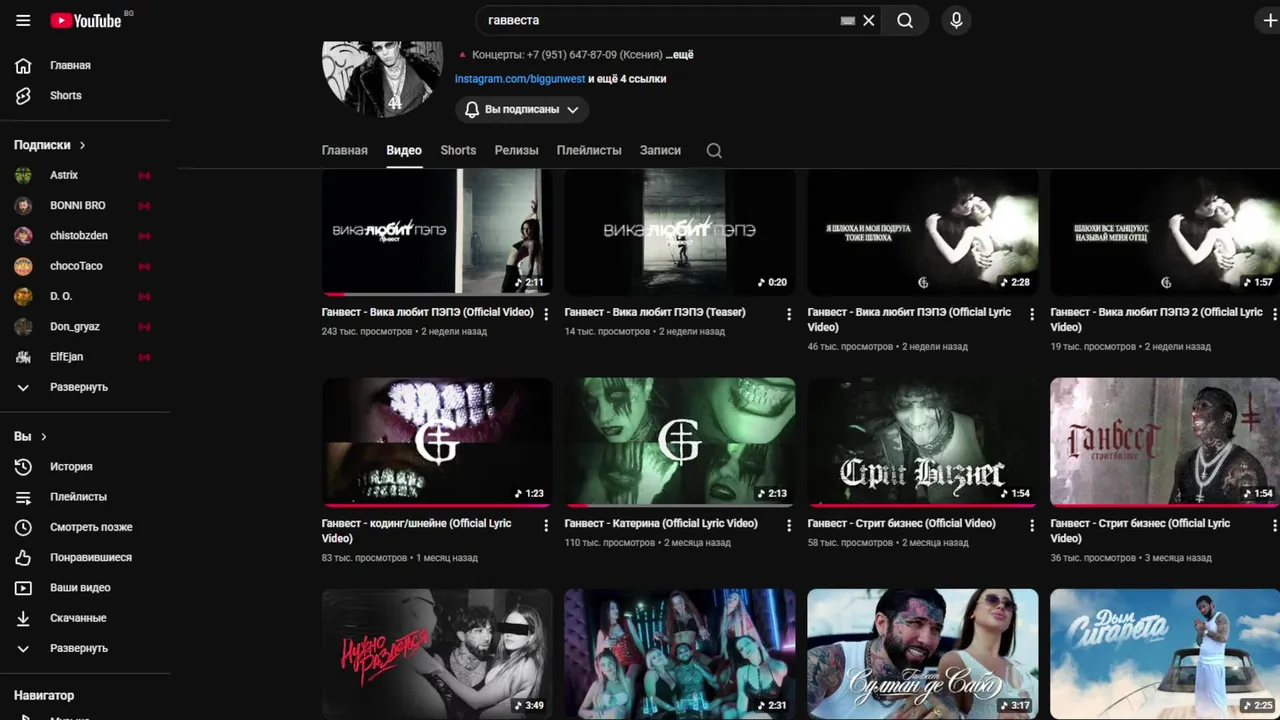Screen dimensions: 1280x720
Task: Switch to the Shorts channel tab
Action: click(458, 150)
